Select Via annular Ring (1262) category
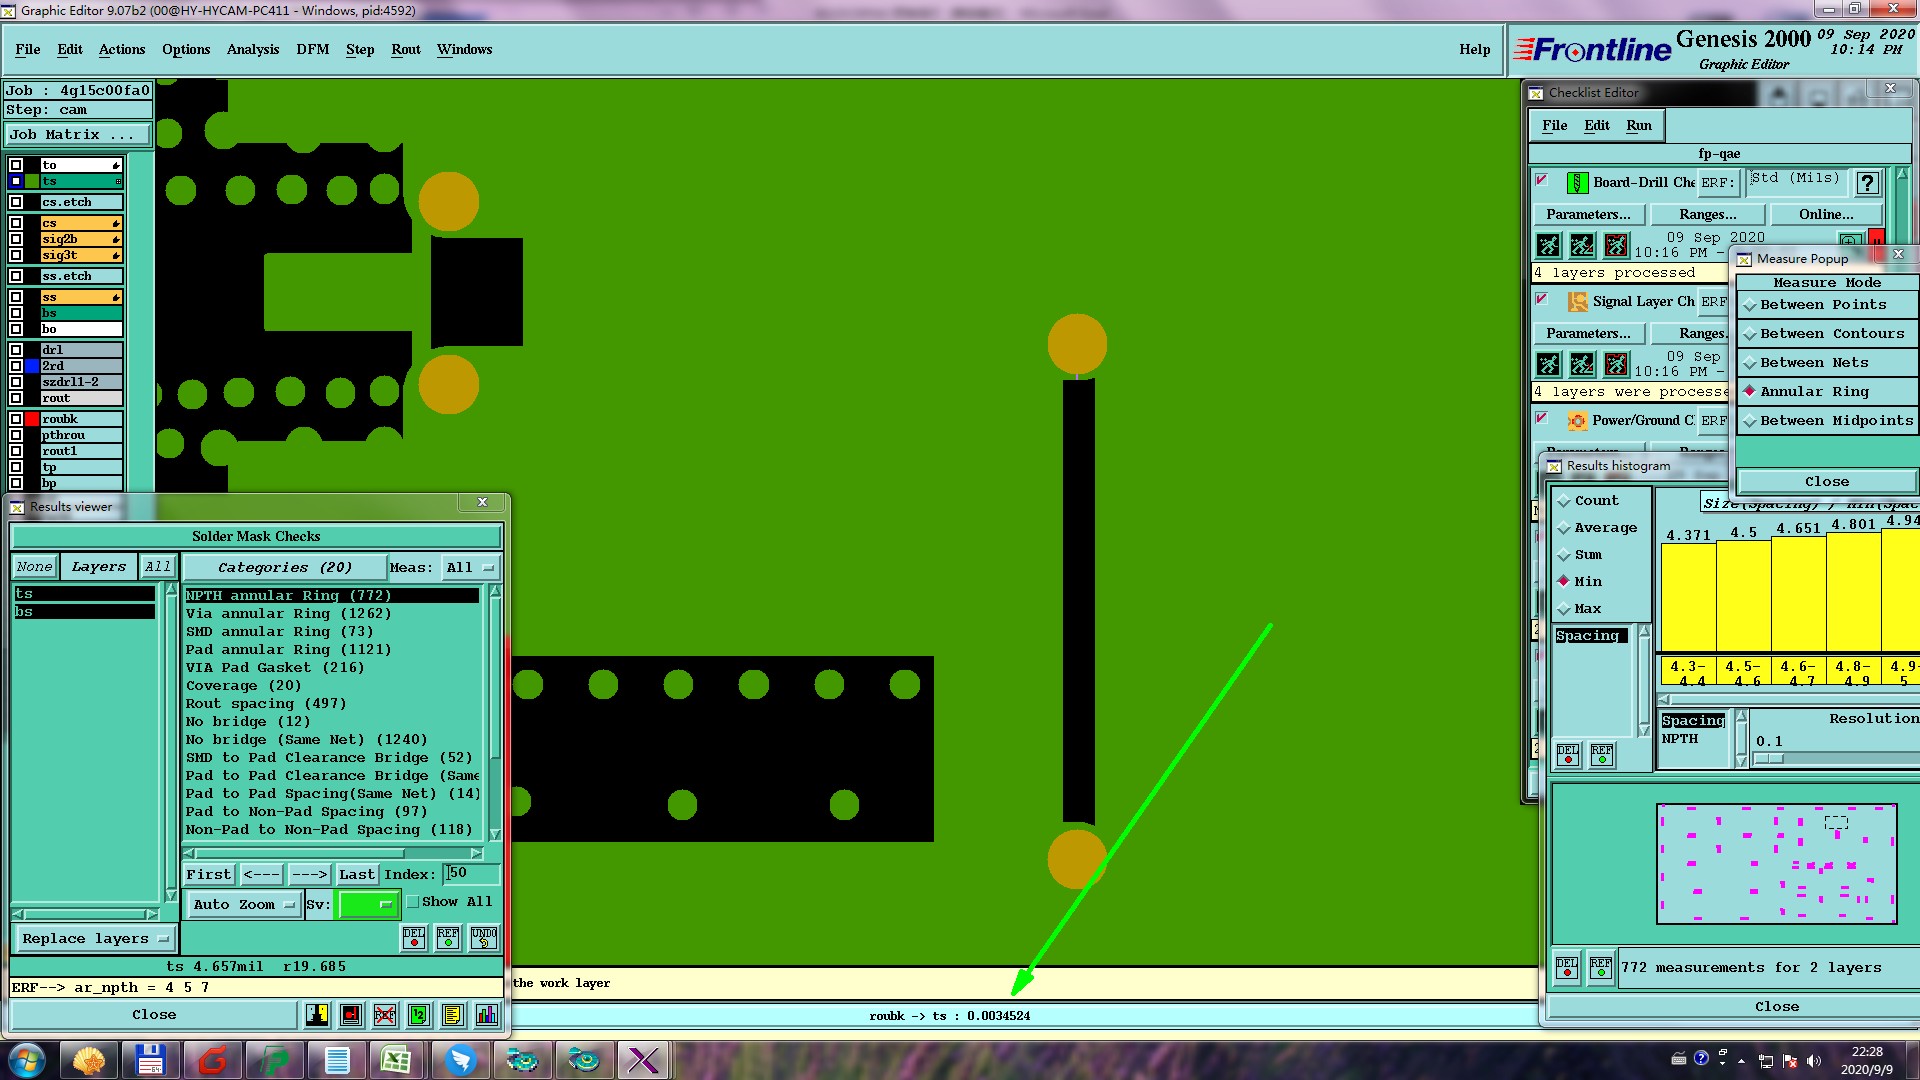This screenshot has width=1920, height=1080. (x=289, y=614)
